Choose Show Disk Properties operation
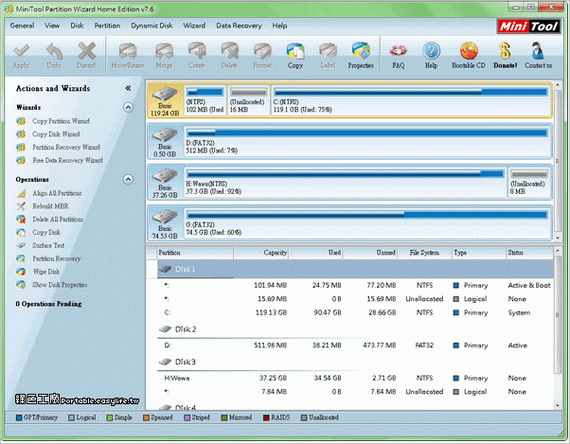The width and height of the screenshot is (570, 444). [60, 285]
